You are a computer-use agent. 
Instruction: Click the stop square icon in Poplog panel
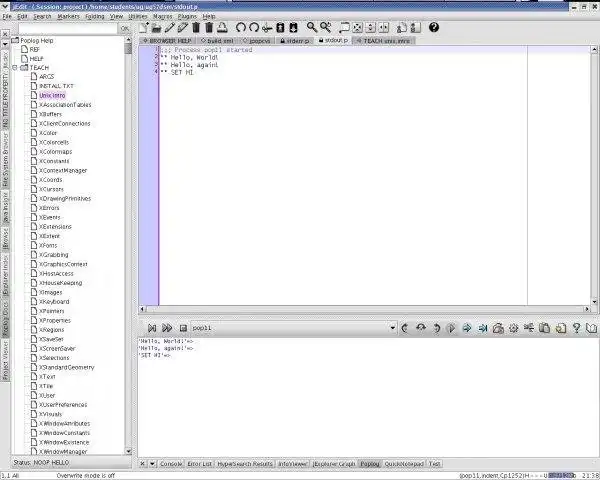(183, 328)
